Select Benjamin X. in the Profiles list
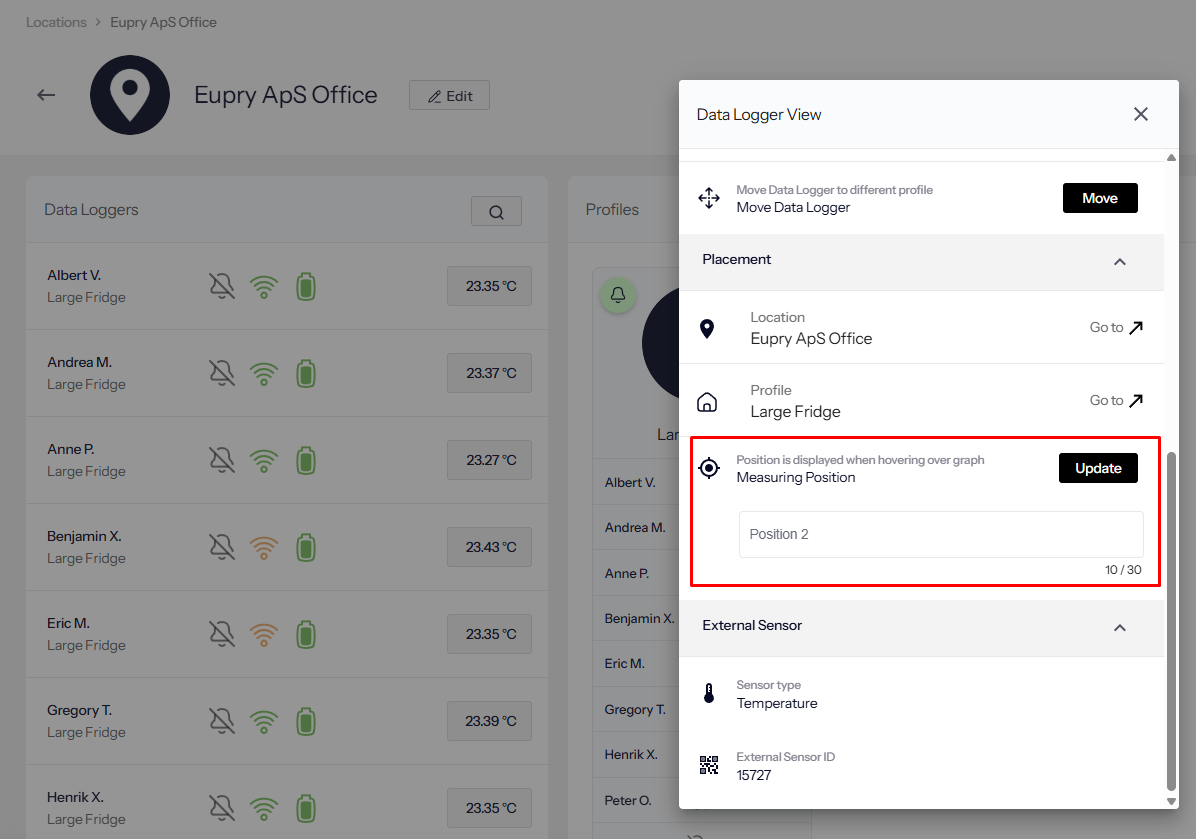1196x839 pixels. [639, 619]
